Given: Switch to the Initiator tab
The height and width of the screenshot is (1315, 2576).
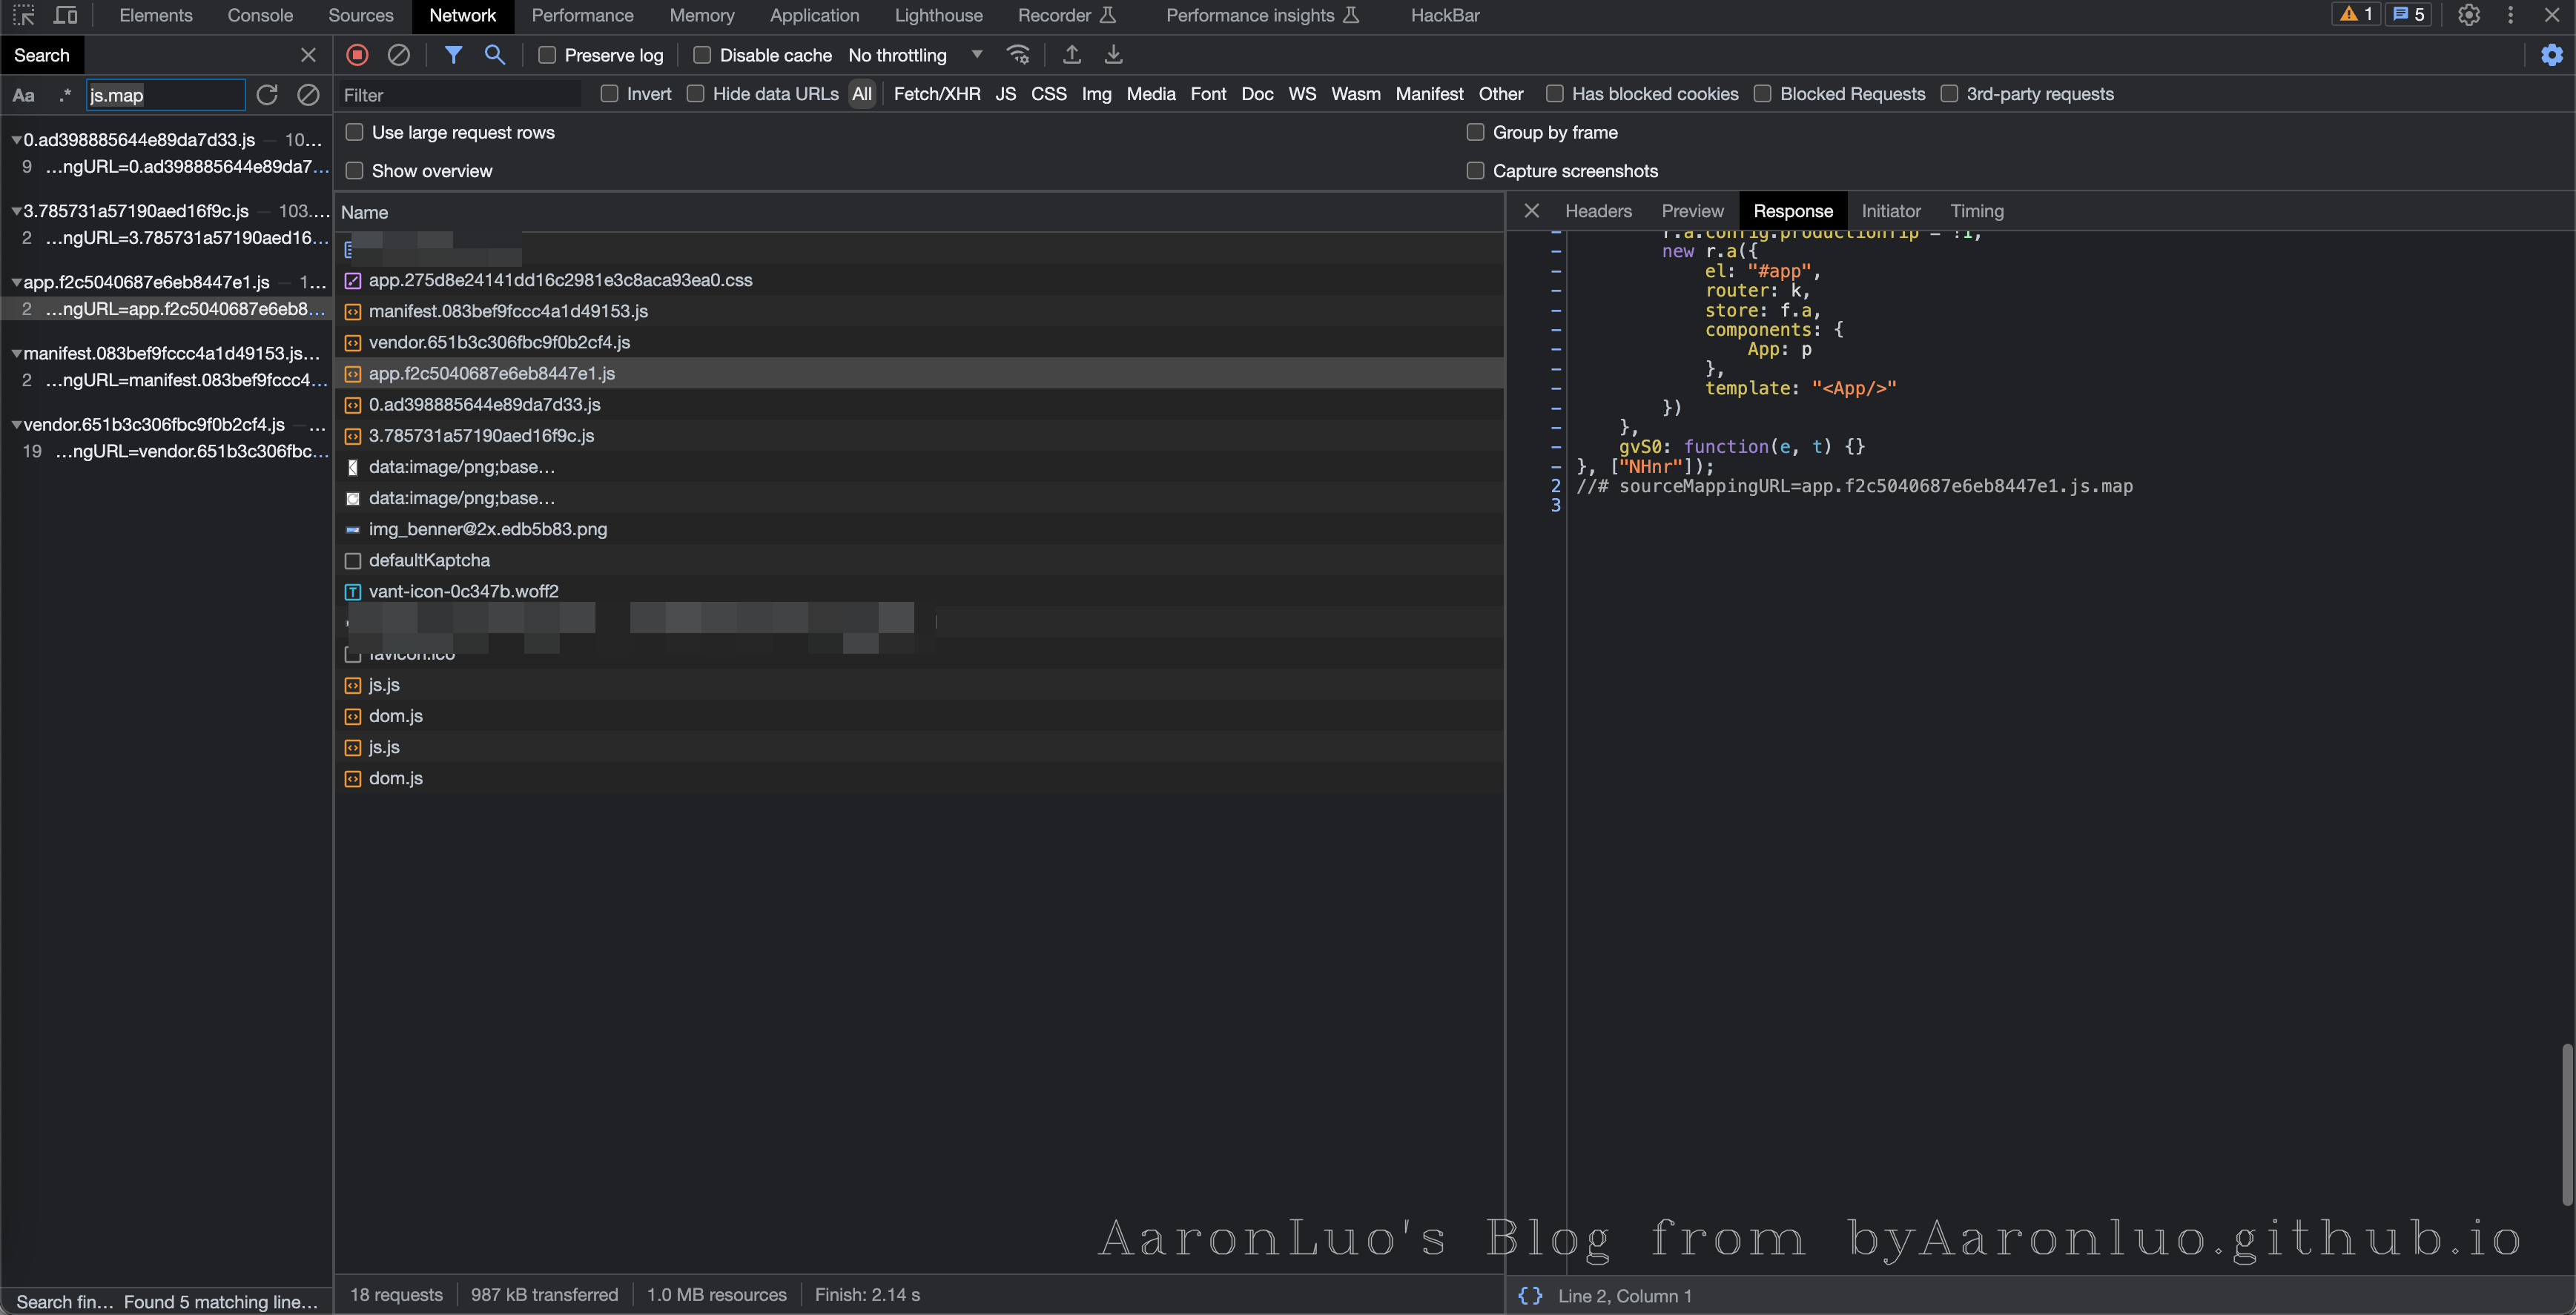Looking at the screenshot, I should [x=1890, y=211].
